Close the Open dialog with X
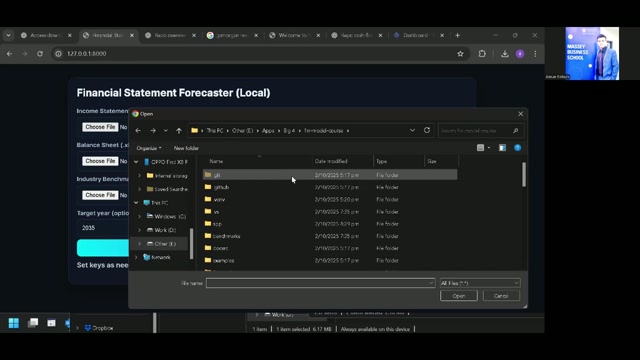640x360 pixels. point(520,114)
